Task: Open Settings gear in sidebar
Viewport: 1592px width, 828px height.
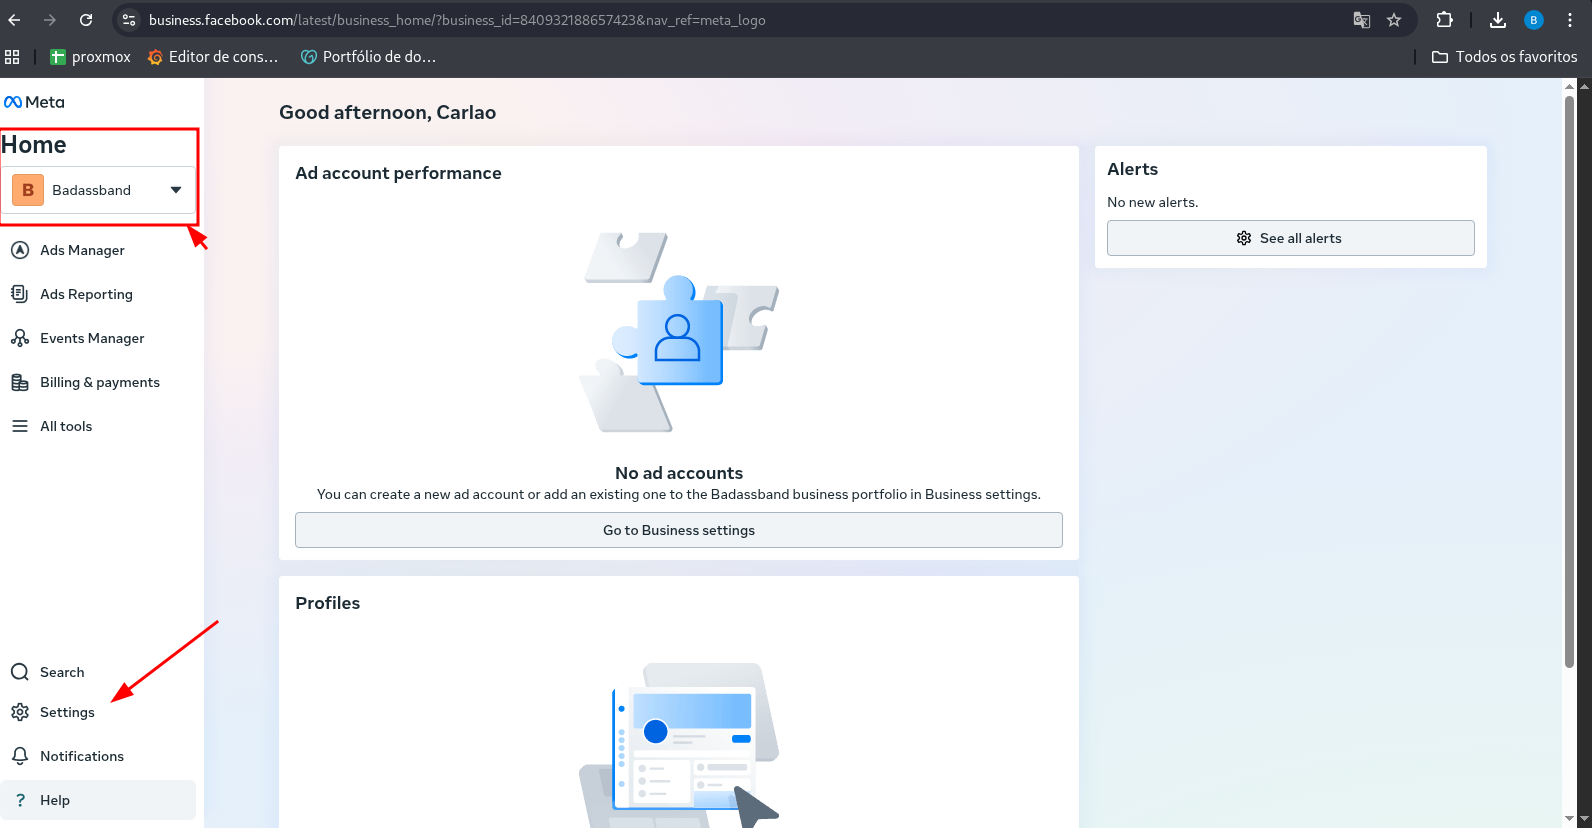Action: pos(20,712)
